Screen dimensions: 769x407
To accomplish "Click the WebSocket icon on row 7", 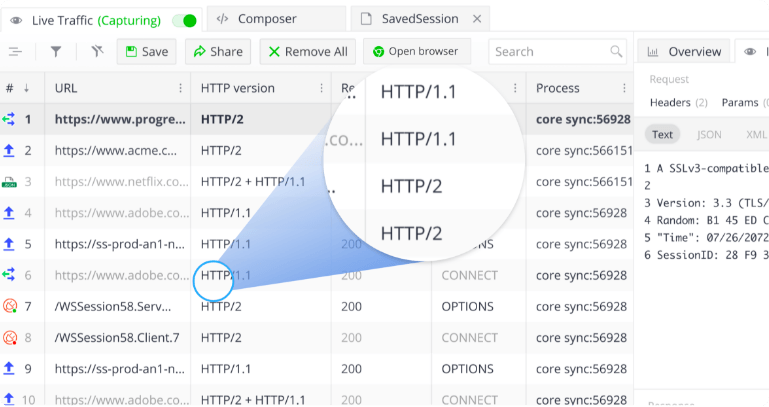I will coord(10,306).
